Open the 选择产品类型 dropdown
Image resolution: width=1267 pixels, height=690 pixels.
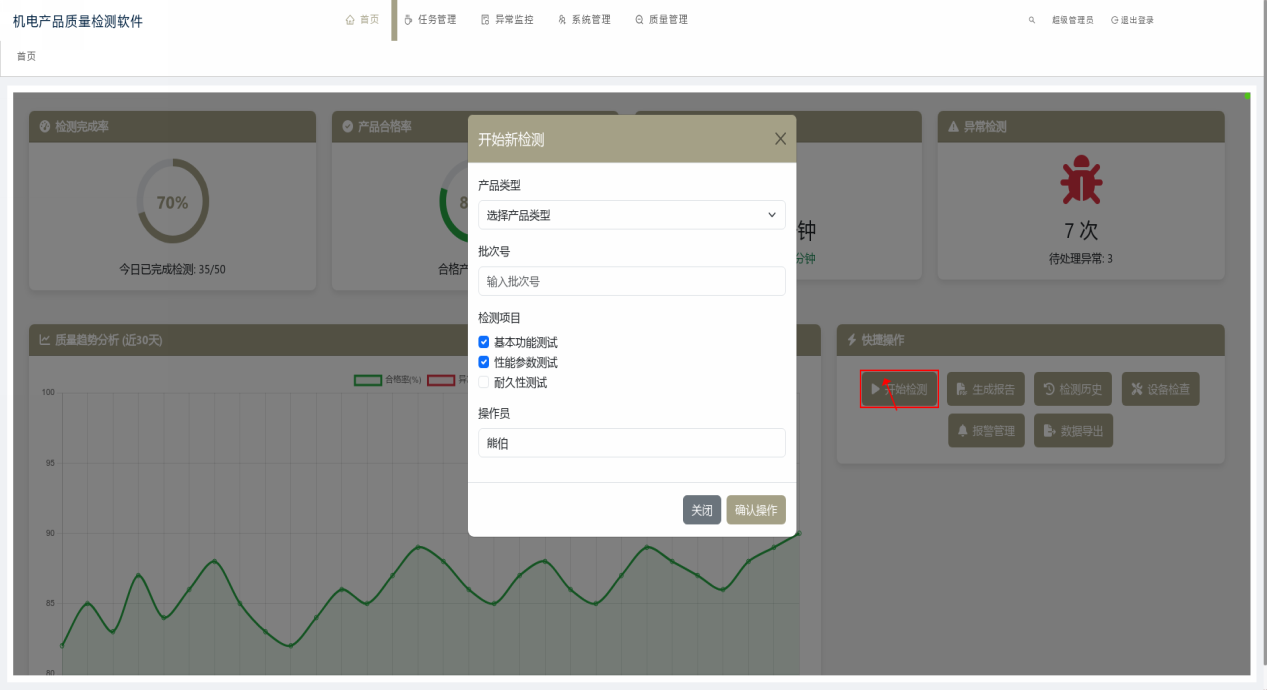click(x=631, y=215)
